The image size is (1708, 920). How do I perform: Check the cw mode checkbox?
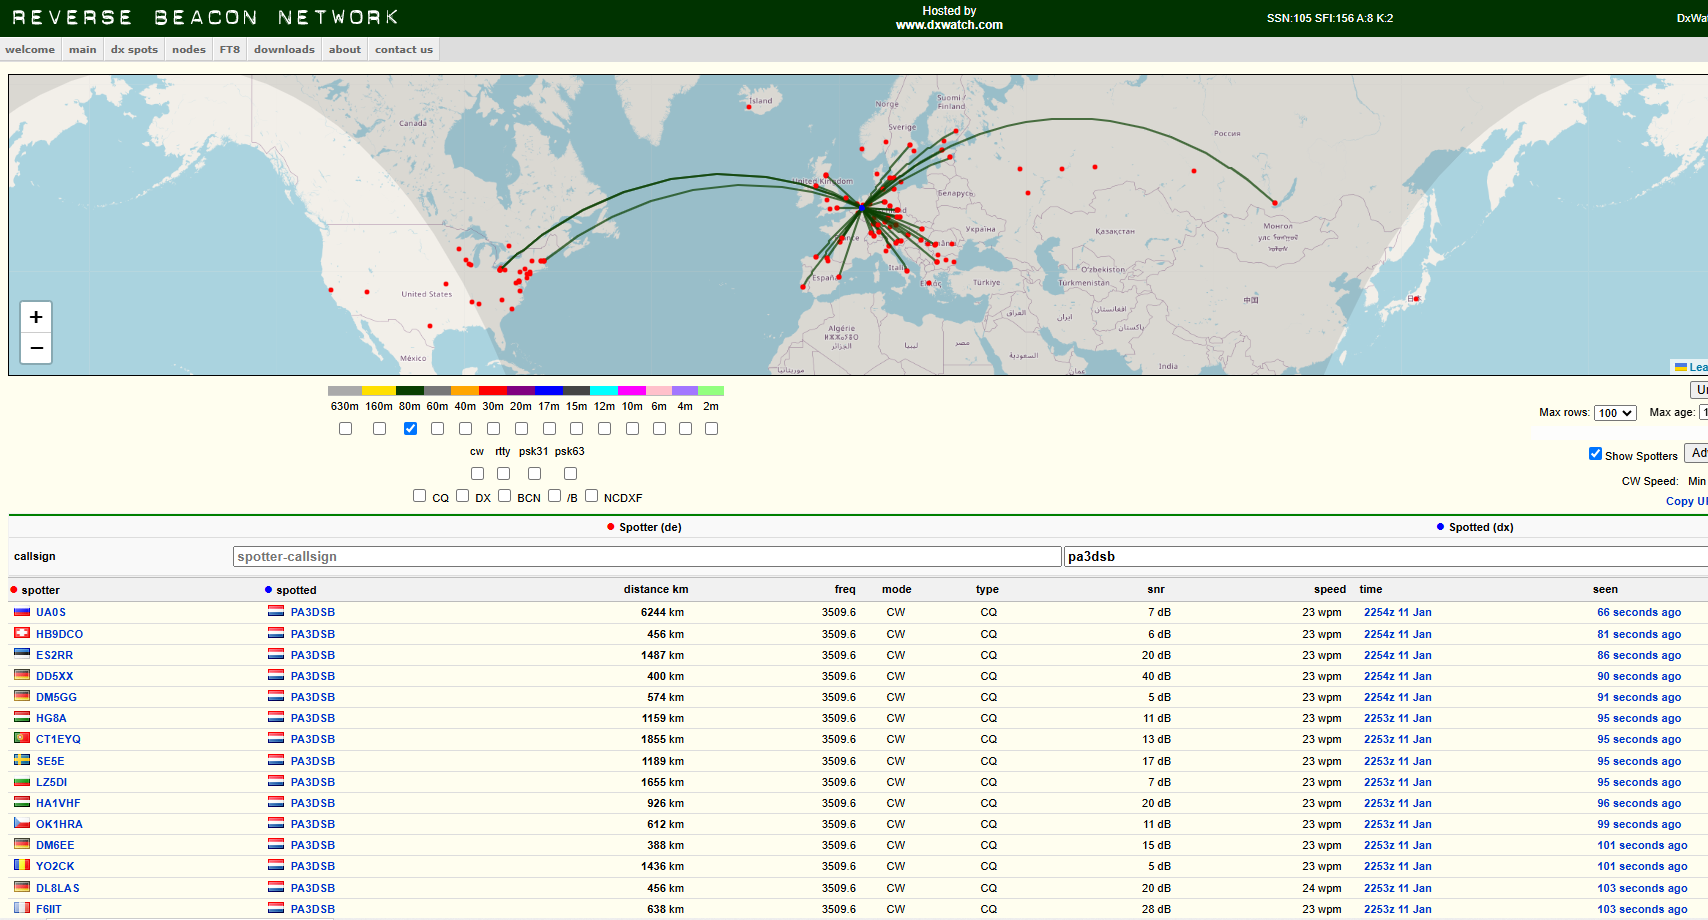(477, 474)
